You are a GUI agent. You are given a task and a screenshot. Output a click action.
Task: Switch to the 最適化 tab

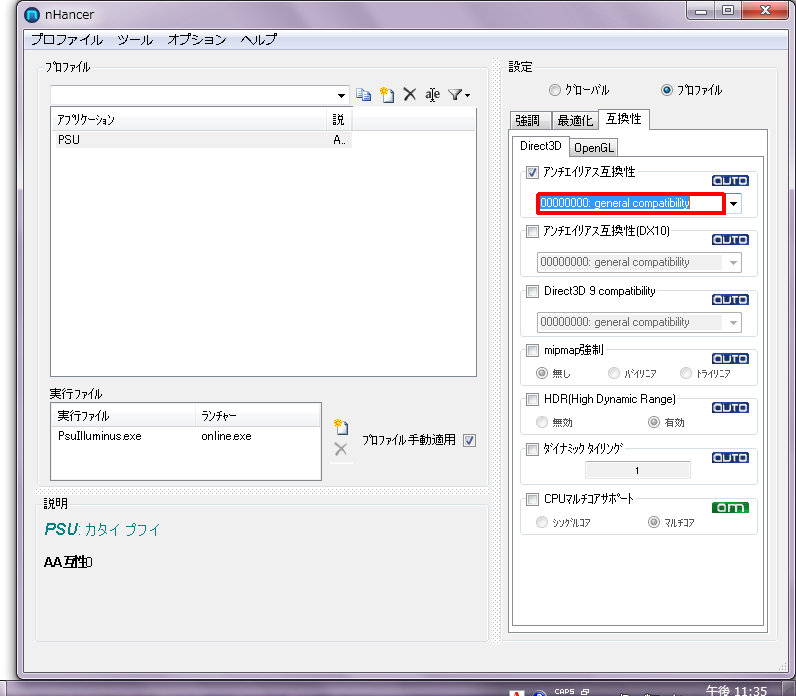click(575, 120)
